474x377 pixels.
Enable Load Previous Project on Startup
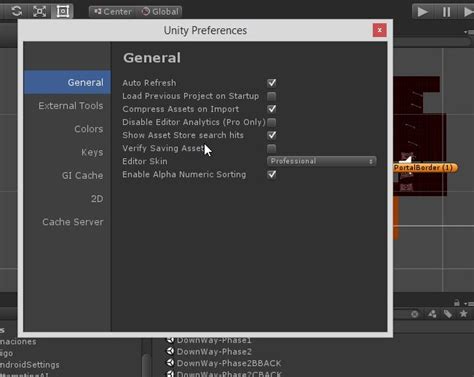[x=272, y=96]
